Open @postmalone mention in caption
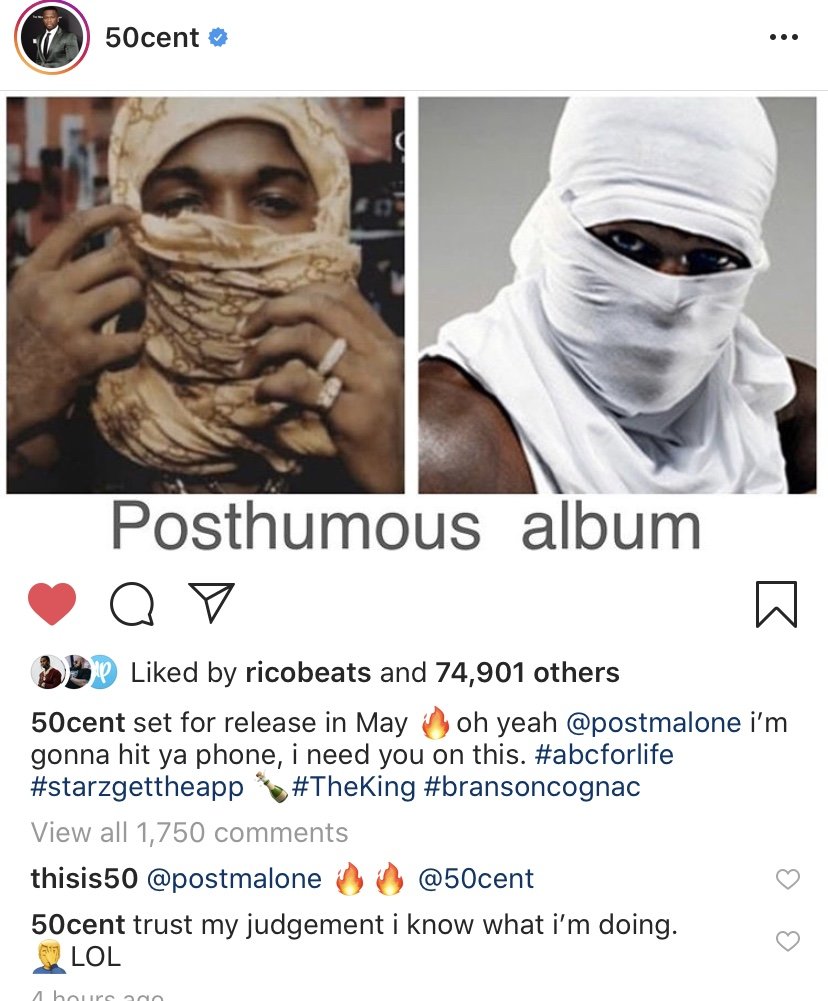The image size is (828, 1001). (x=654, y=723)
